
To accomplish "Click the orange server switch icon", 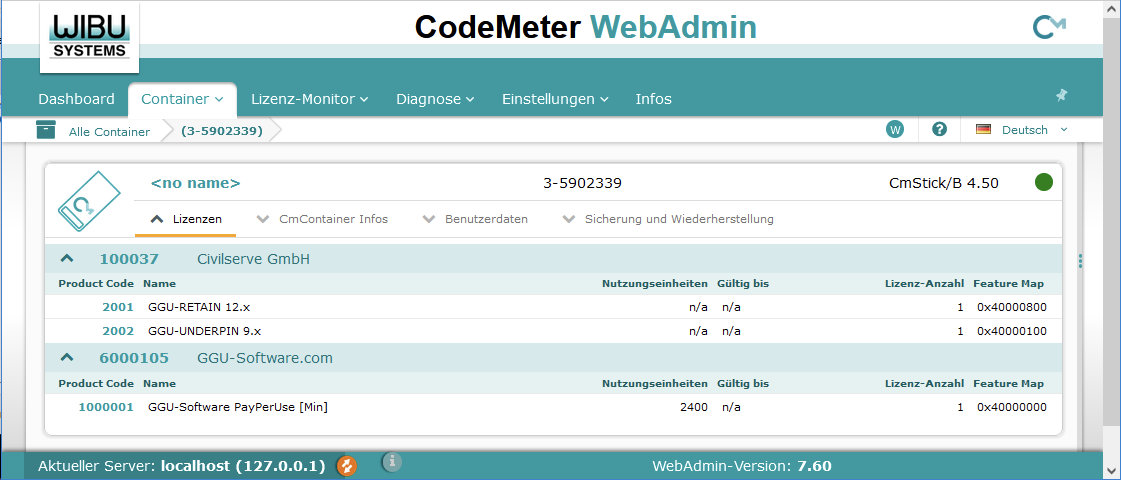I will click(x=347, y=465).
